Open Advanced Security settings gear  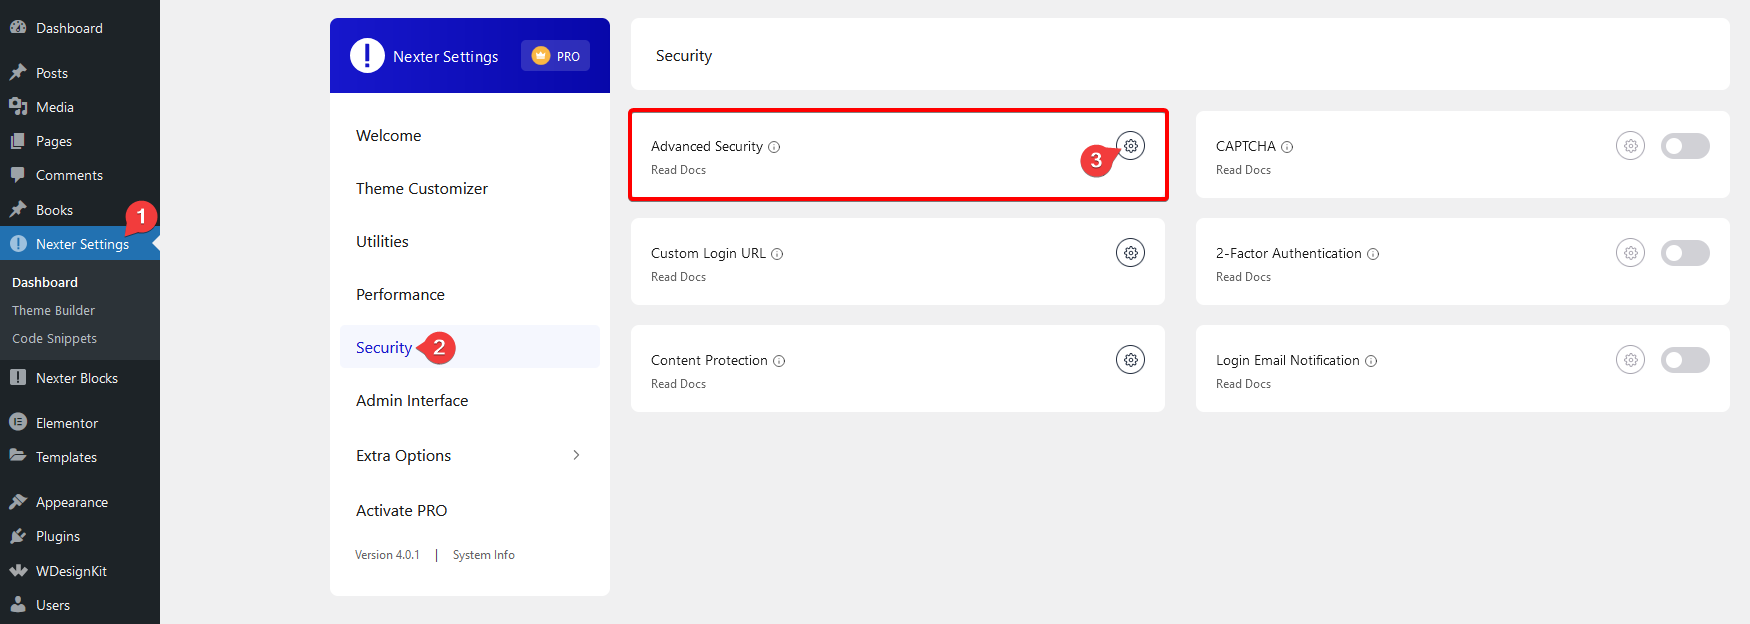(x=1130, y=146)
